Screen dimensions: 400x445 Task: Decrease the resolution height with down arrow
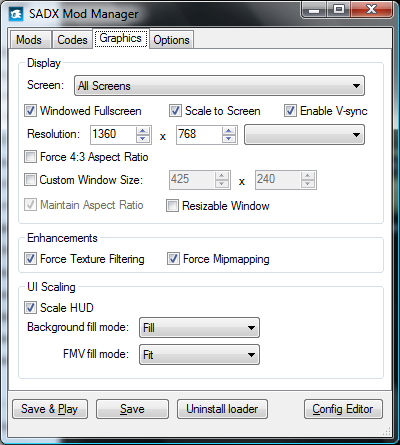229,139
